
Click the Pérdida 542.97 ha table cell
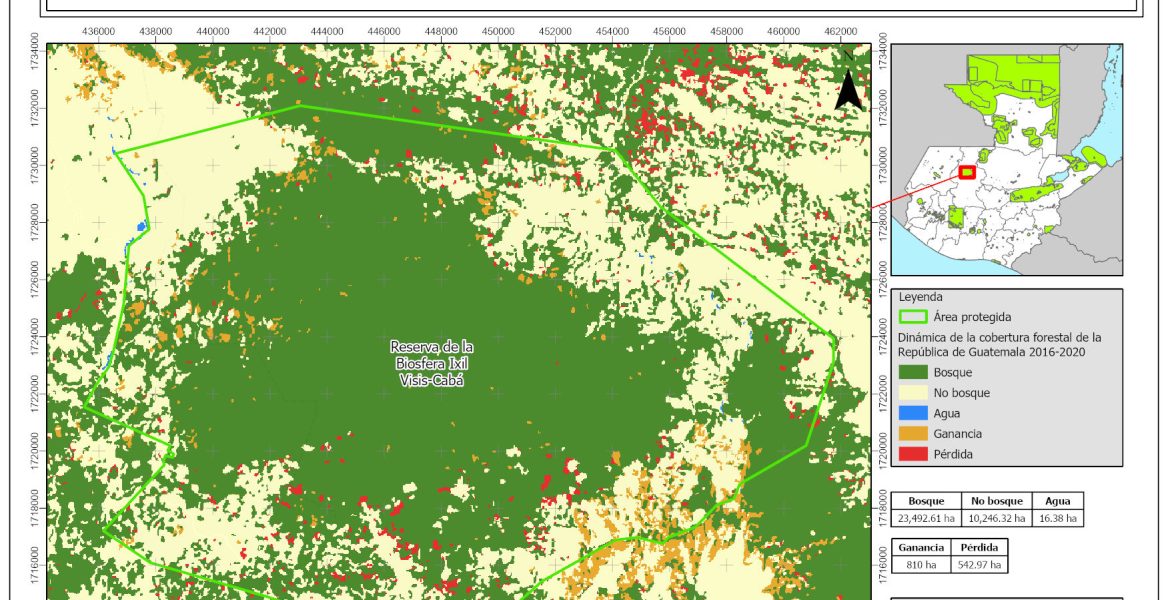pos(978,565)
